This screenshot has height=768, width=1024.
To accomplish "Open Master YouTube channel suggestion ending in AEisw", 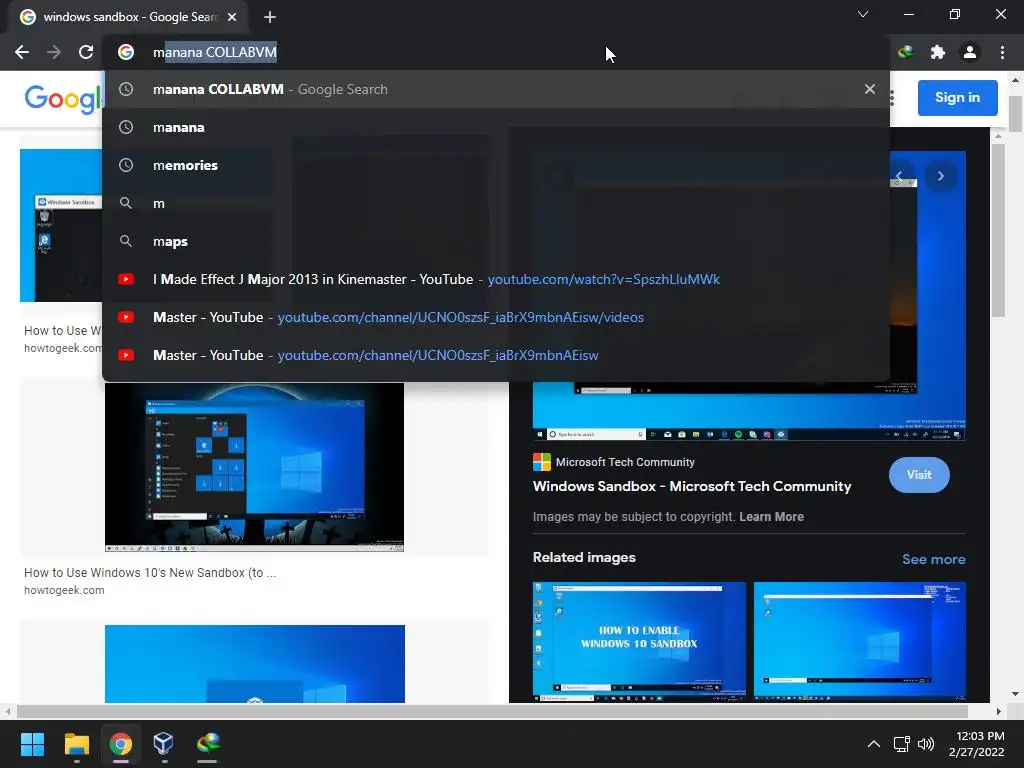I will (496, 355).
